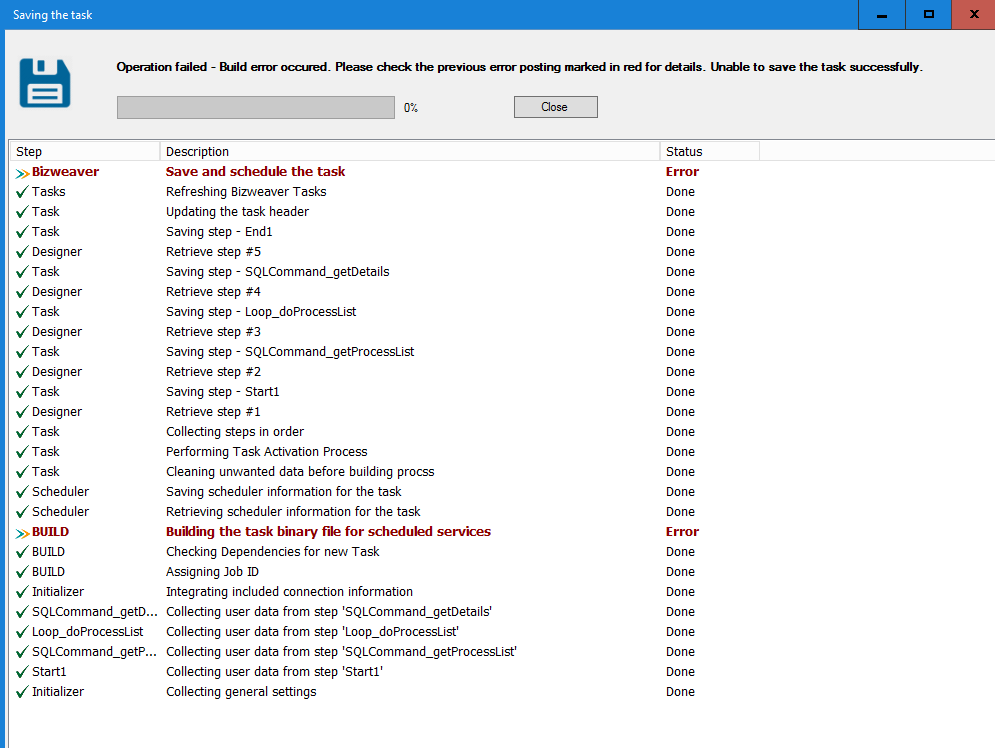This screenshot has width=995, height=748.
Task: Click checkmark beside 'Retrieve step #5' row
Action: pos(22,252)
